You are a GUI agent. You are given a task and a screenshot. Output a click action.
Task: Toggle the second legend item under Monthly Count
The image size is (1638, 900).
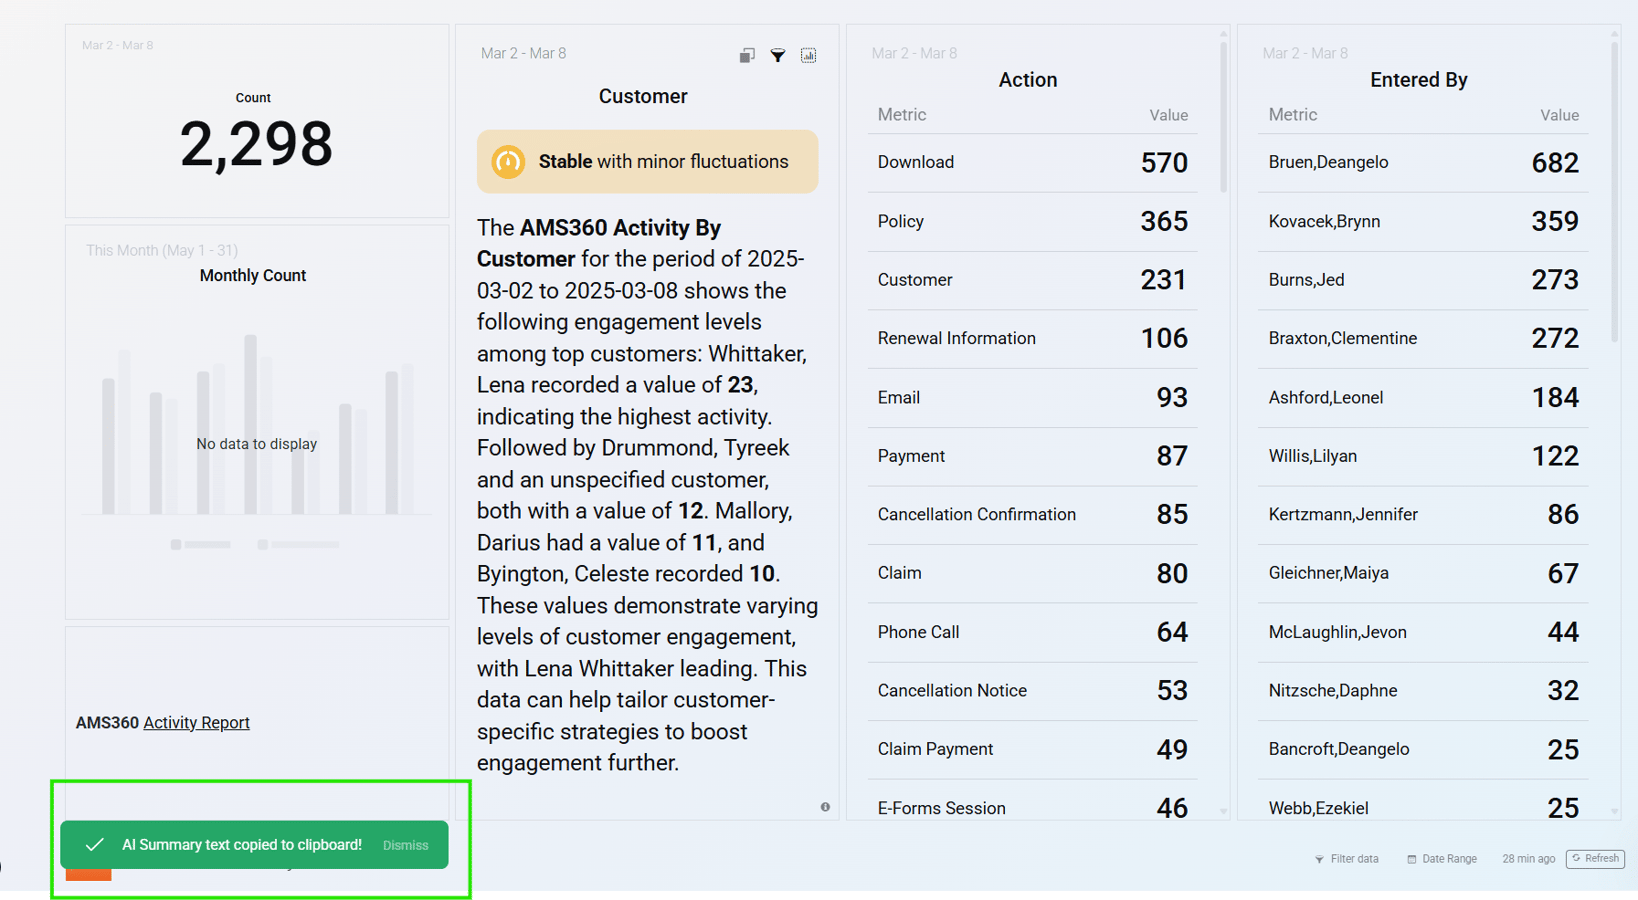coord(297,544)
